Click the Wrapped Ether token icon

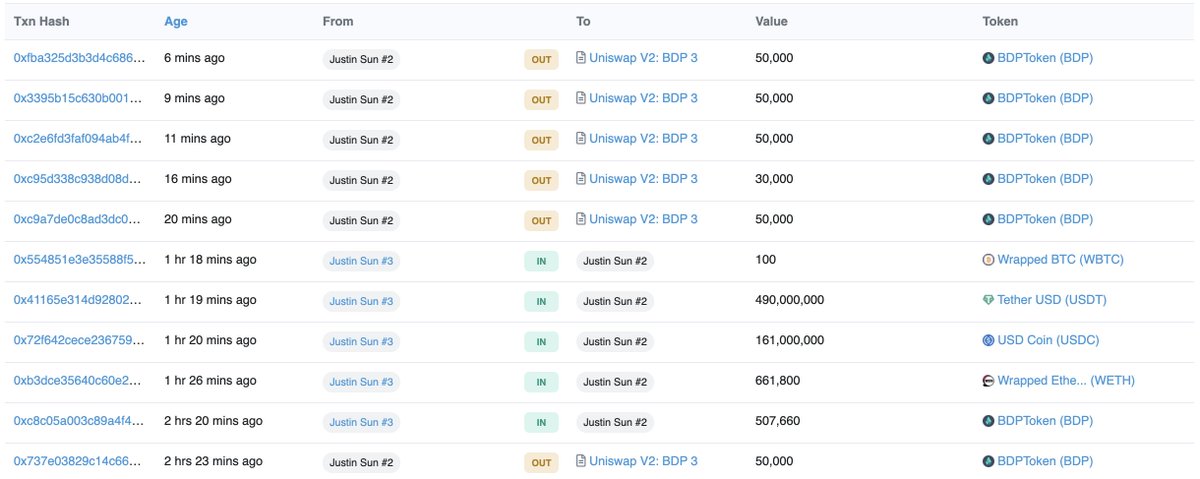989,381
